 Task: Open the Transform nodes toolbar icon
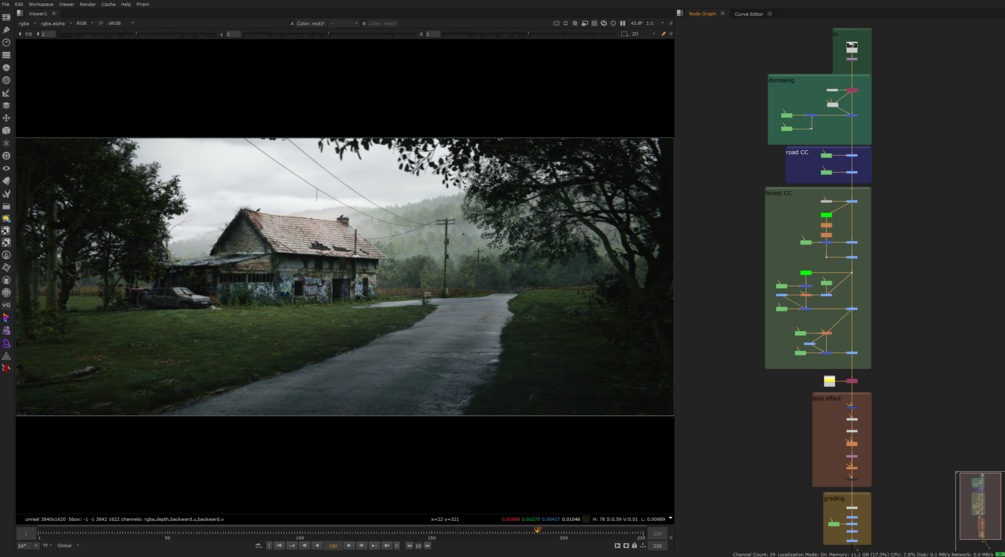tap(6, 118)
